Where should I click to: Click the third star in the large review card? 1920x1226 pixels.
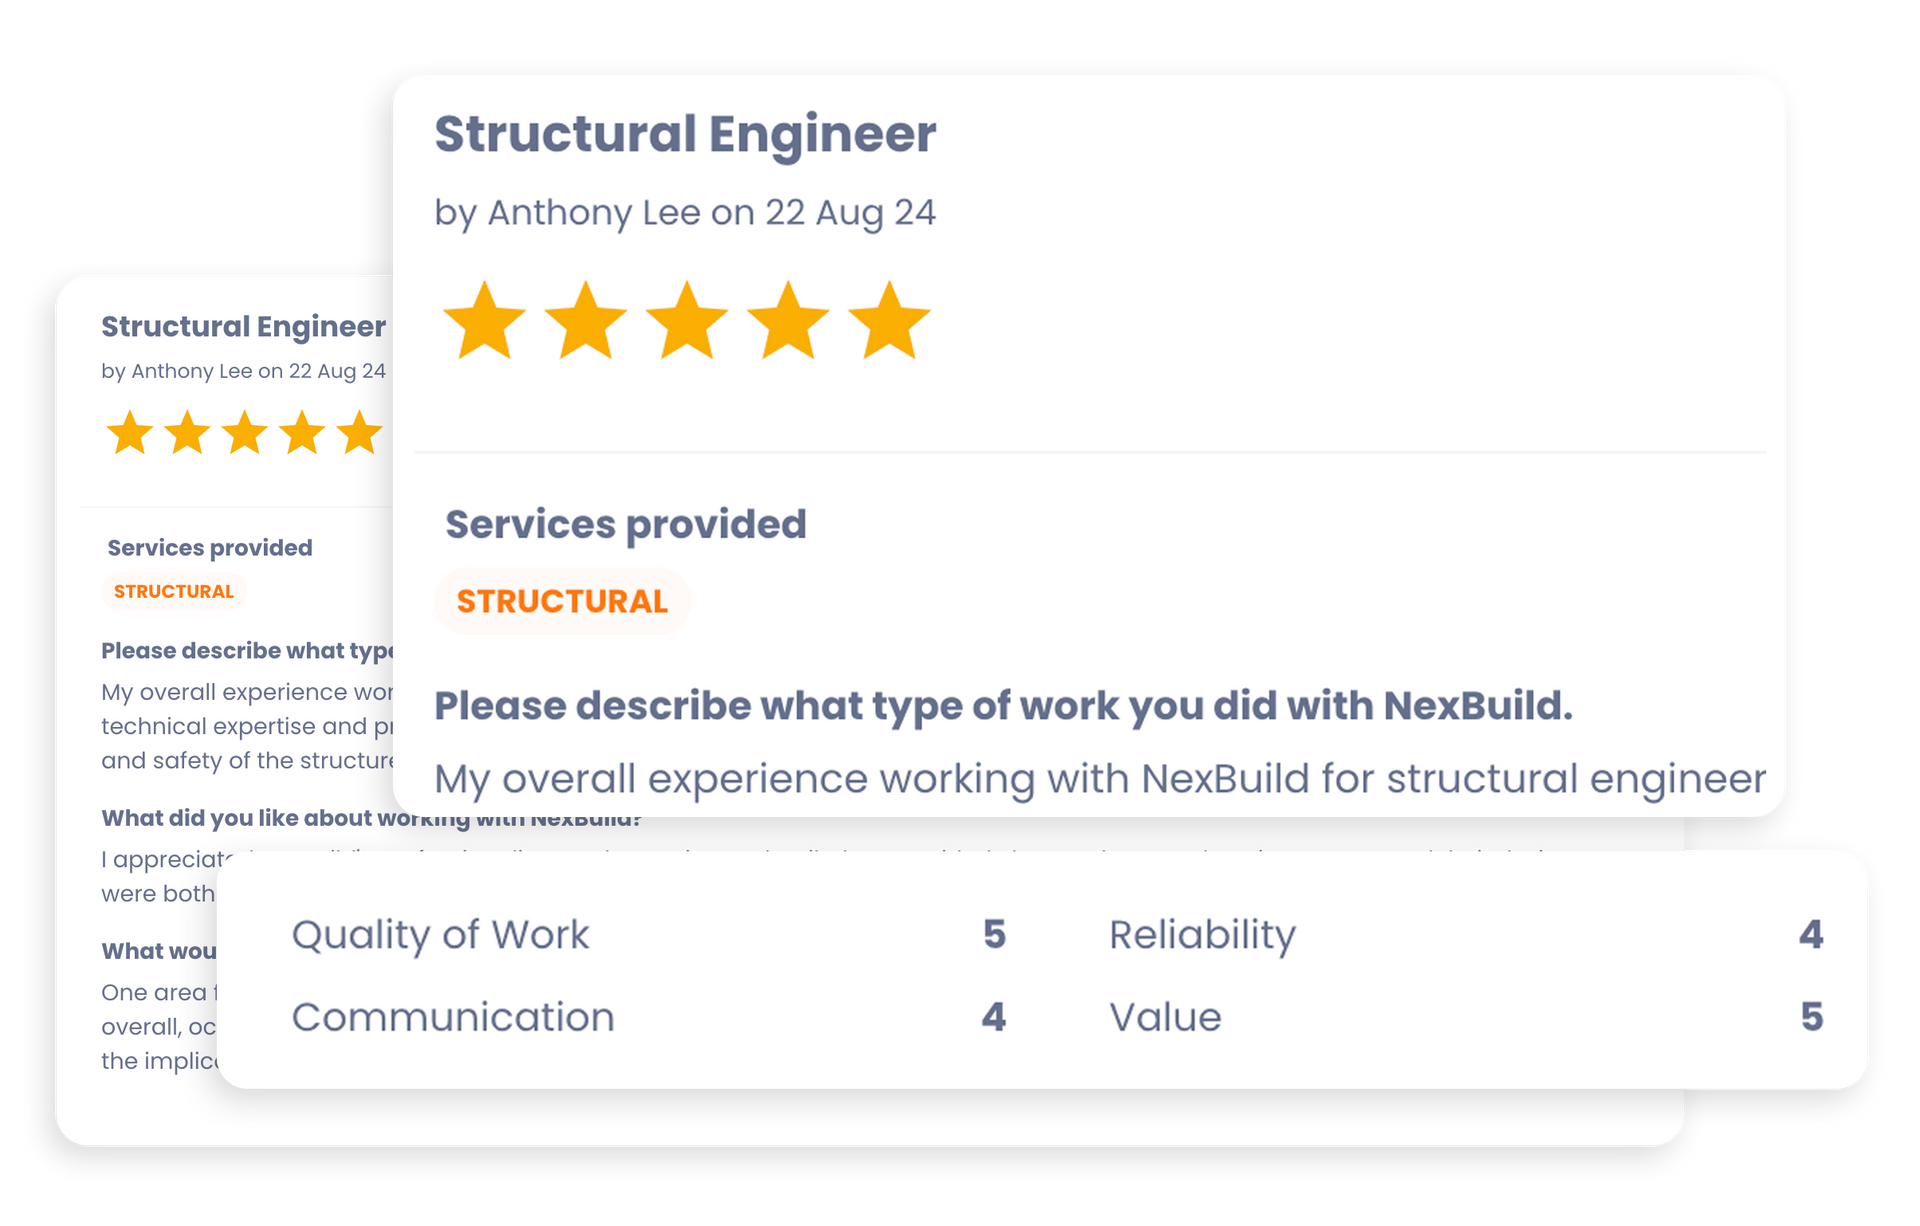click(687, 321)
